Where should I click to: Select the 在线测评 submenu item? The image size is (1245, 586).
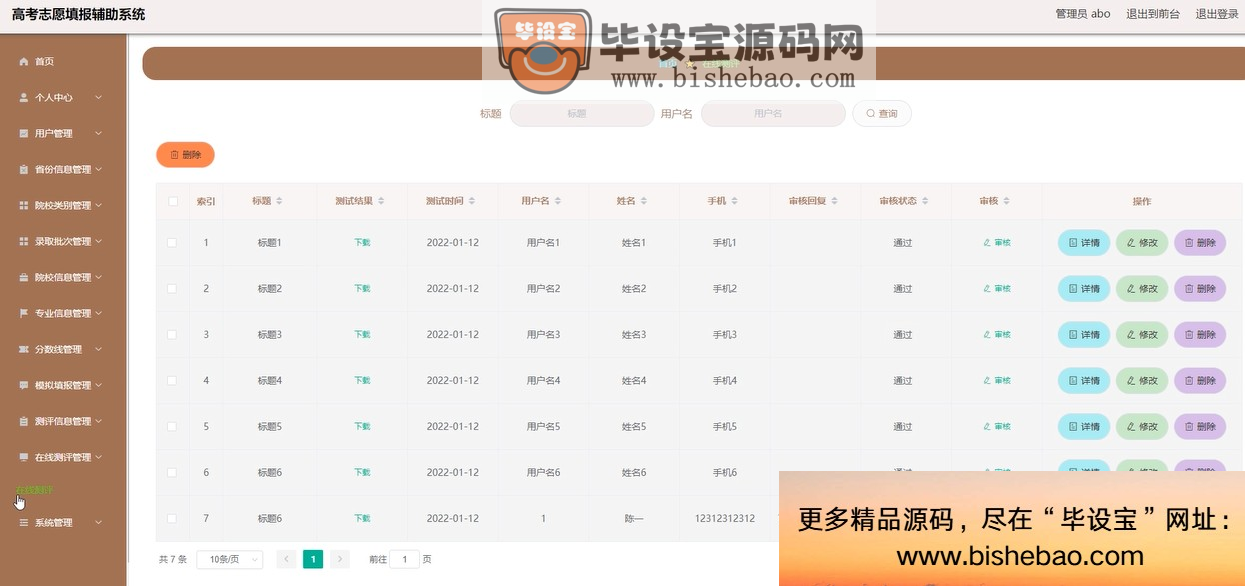click(35, 490)
